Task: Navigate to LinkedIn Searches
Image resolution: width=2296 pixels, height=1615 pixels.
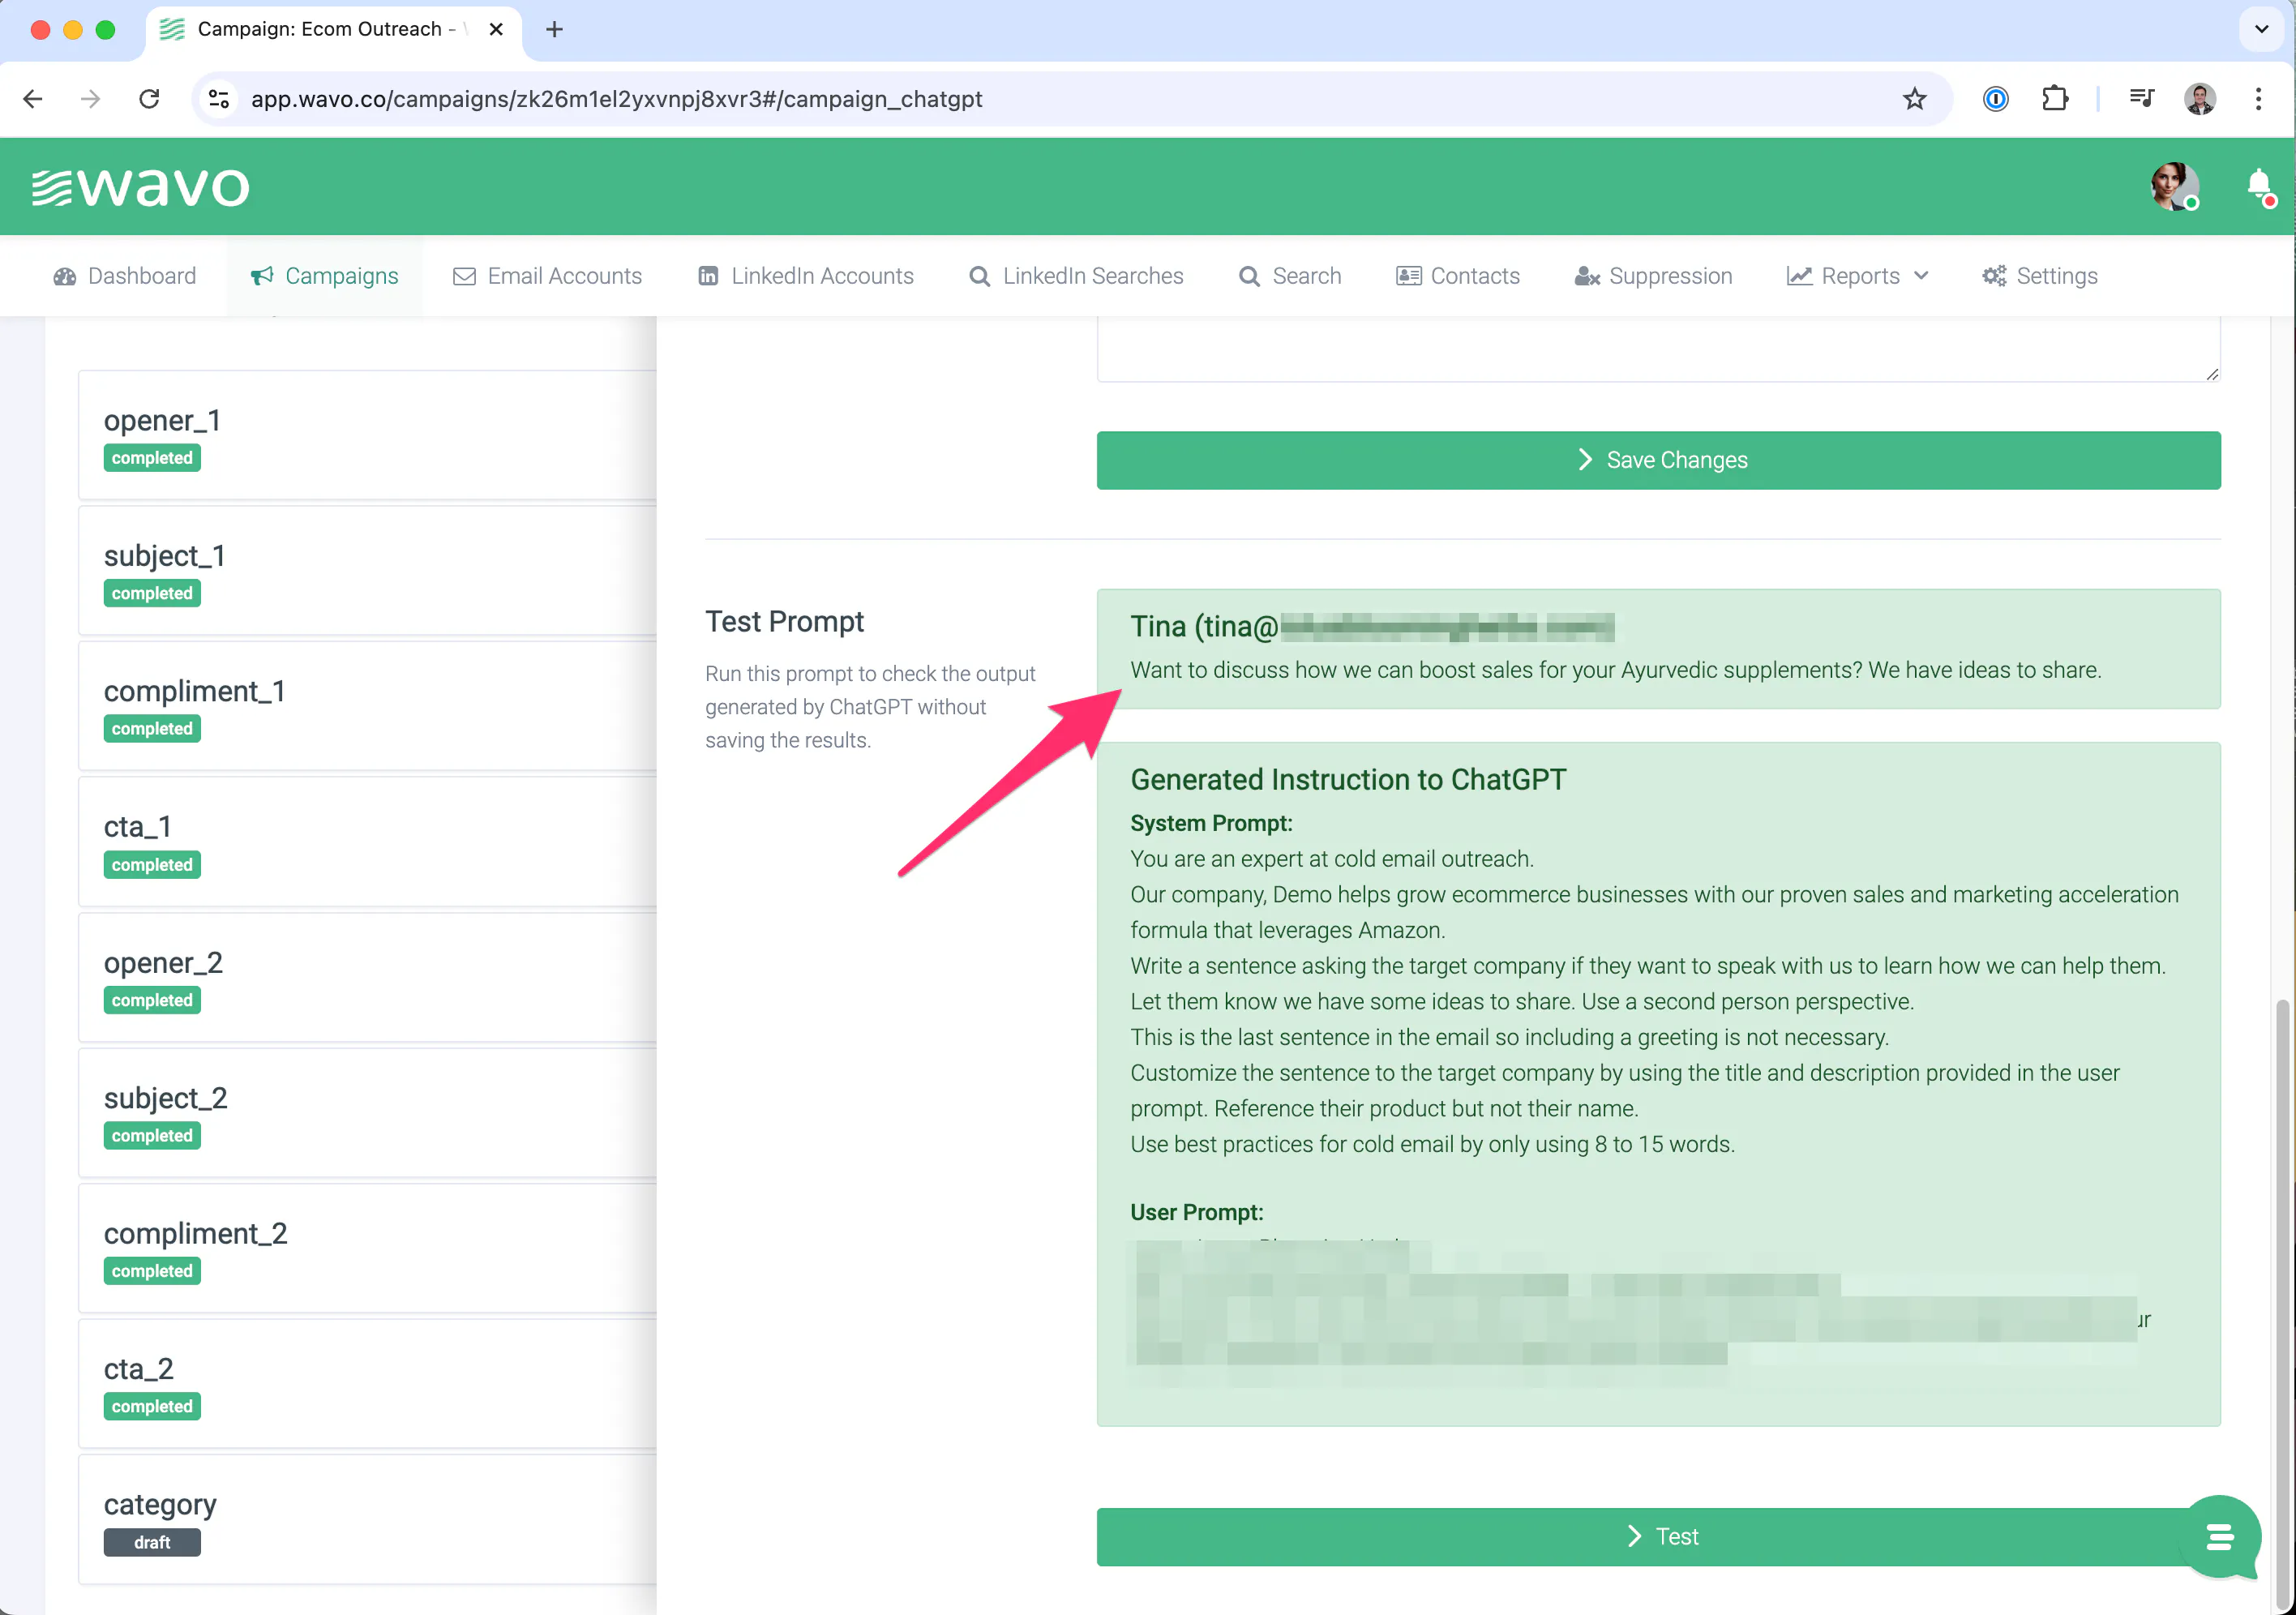Action: (1076, 276)
